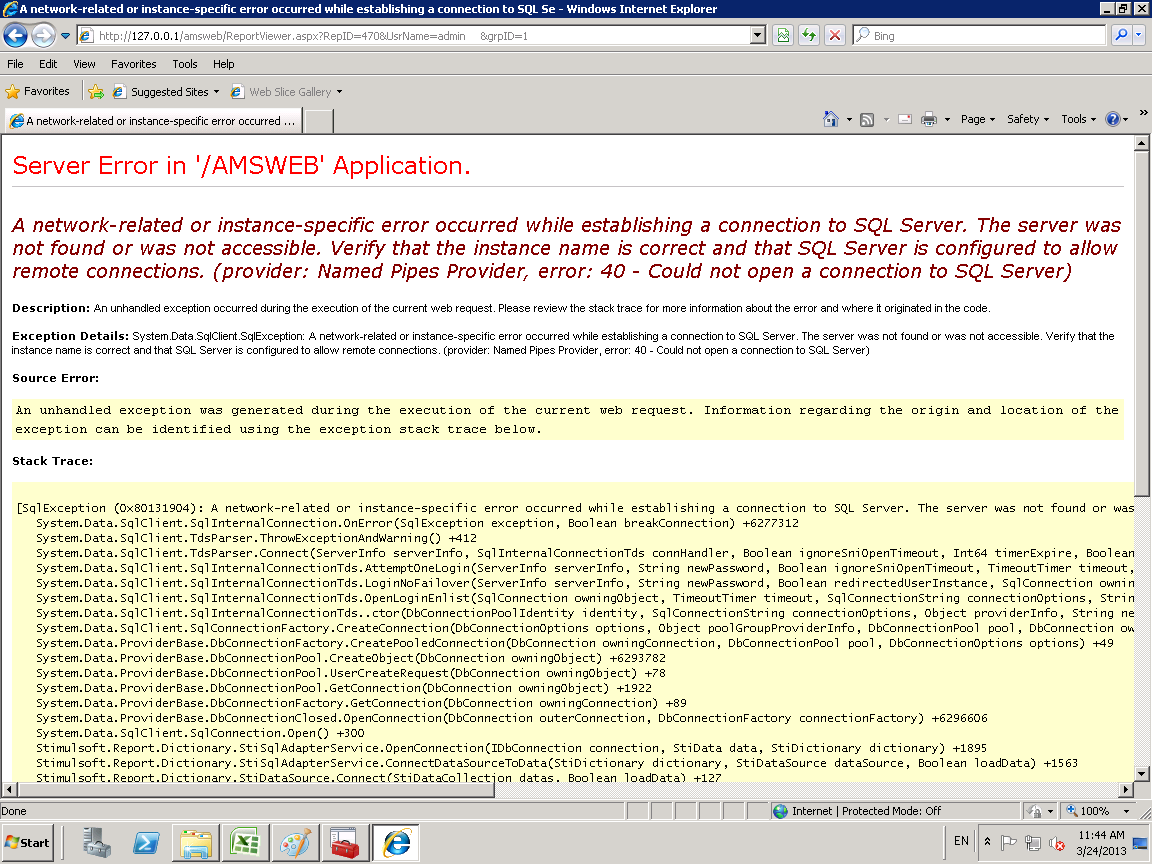Open Excel from taskbar

(245, 843)
